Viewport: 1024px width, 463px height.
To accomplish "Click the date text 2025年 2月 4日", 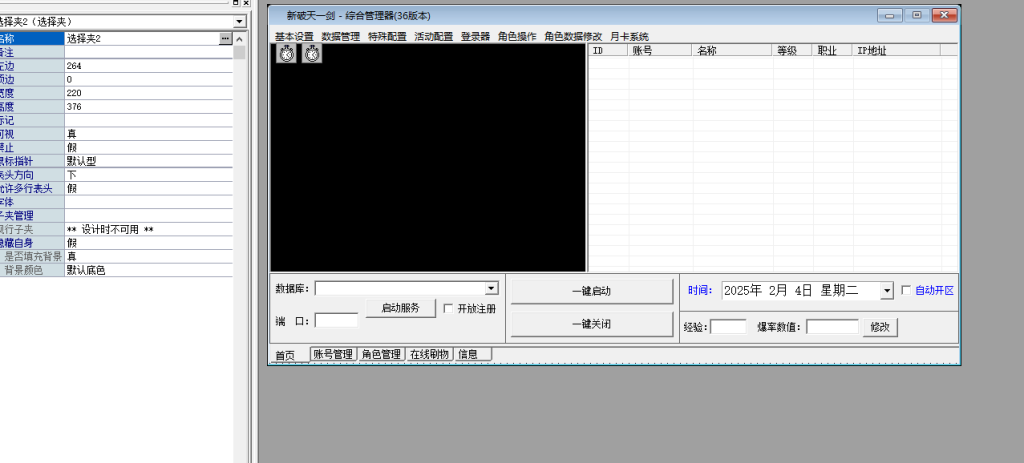I will [767, 291].
